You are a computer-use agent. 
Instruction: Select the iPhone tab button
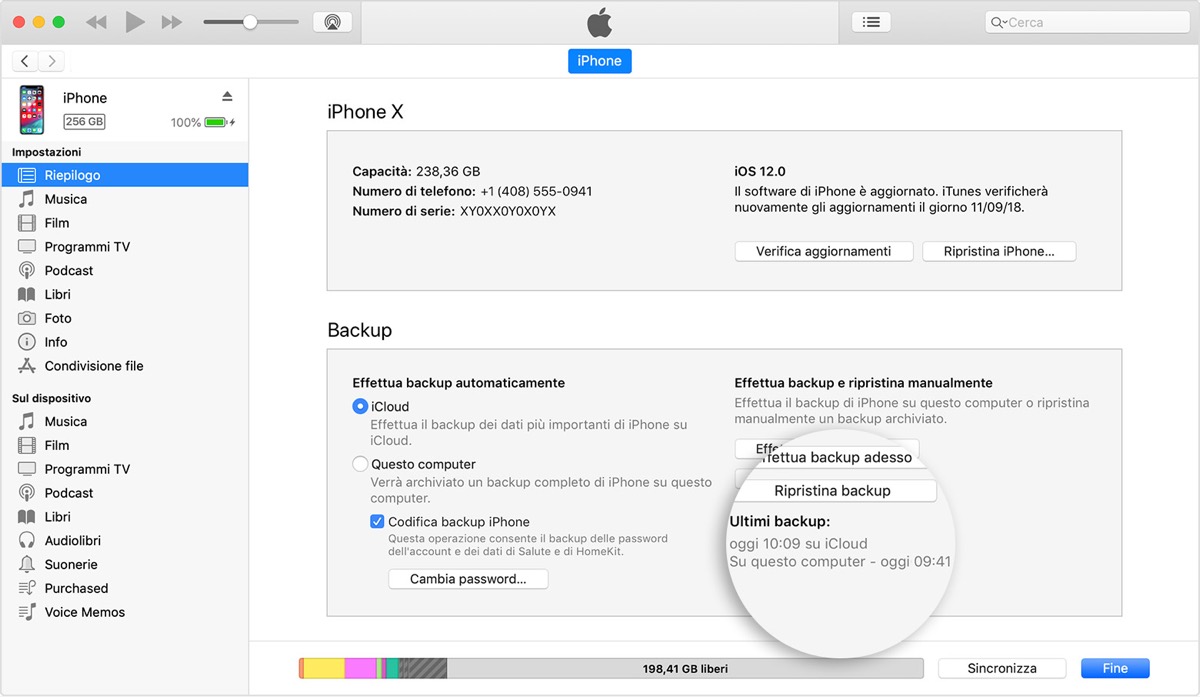(x=600, y=61)
